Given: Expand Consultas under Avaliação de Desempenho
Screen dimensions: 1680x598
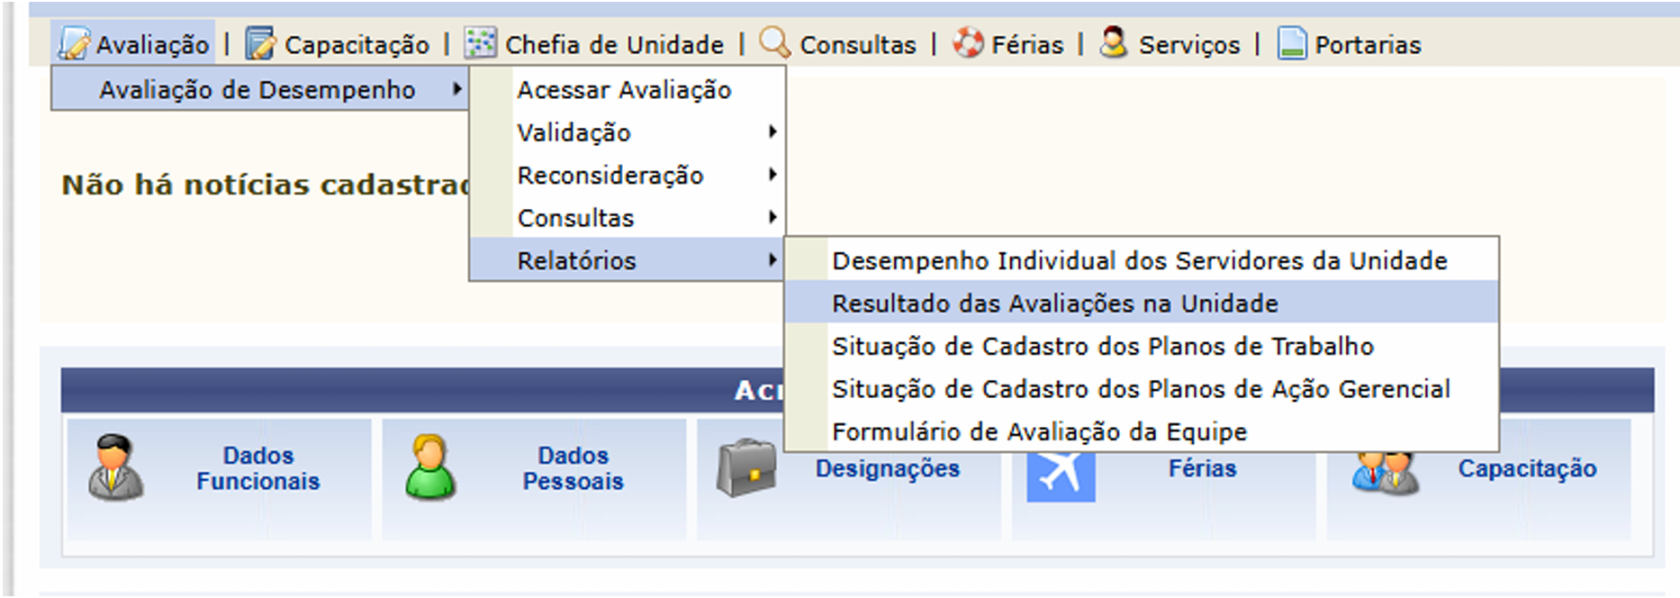Looking at the screenshot, I should click(627, 218).
